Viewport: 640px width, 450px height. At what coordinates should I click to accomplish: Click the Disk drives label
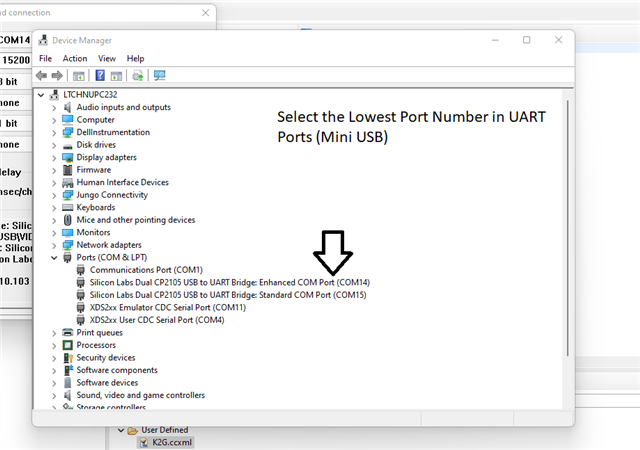pyautogui.click(x=96, y=145)
